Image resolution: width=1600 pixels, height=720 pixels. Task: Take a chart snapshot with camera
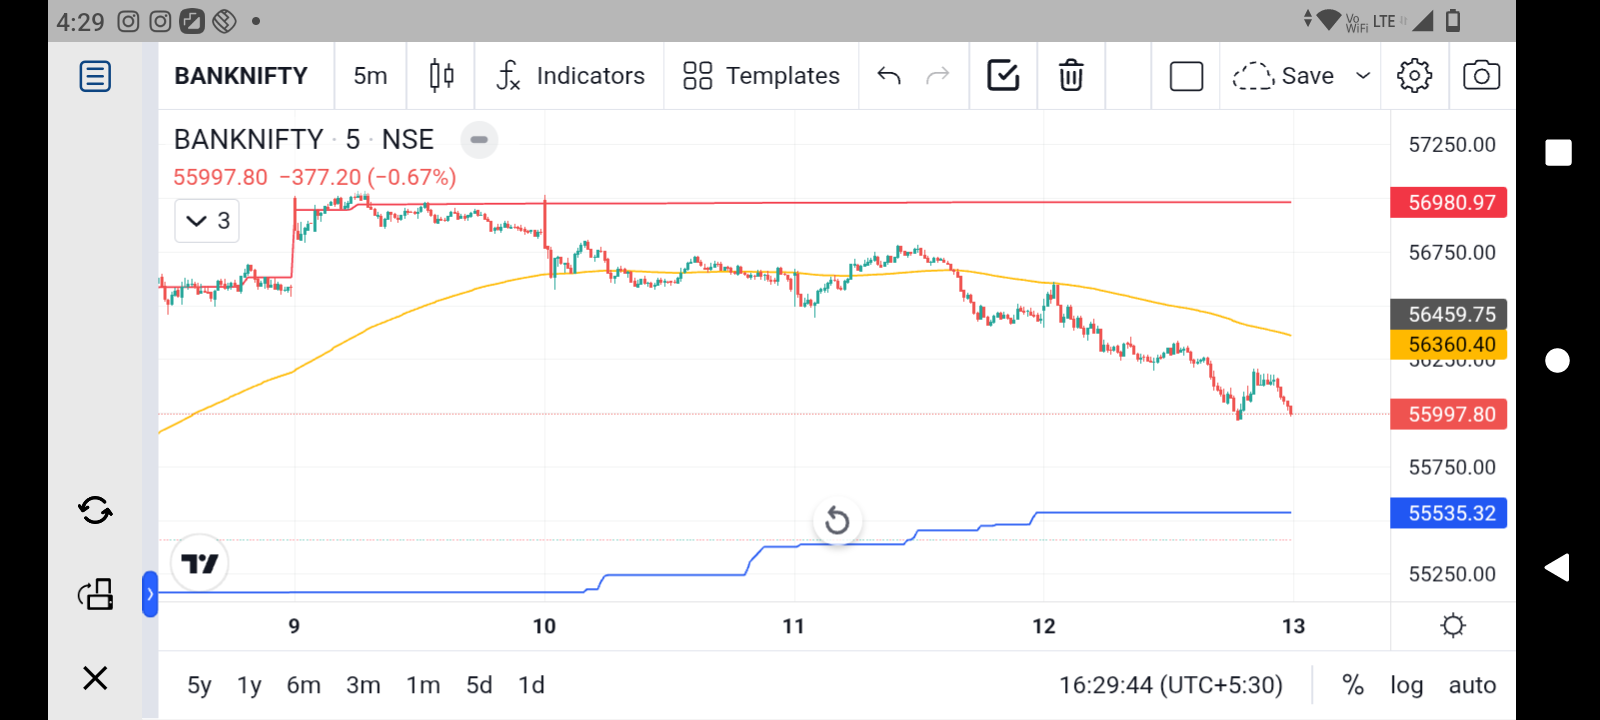[1481, 76]
